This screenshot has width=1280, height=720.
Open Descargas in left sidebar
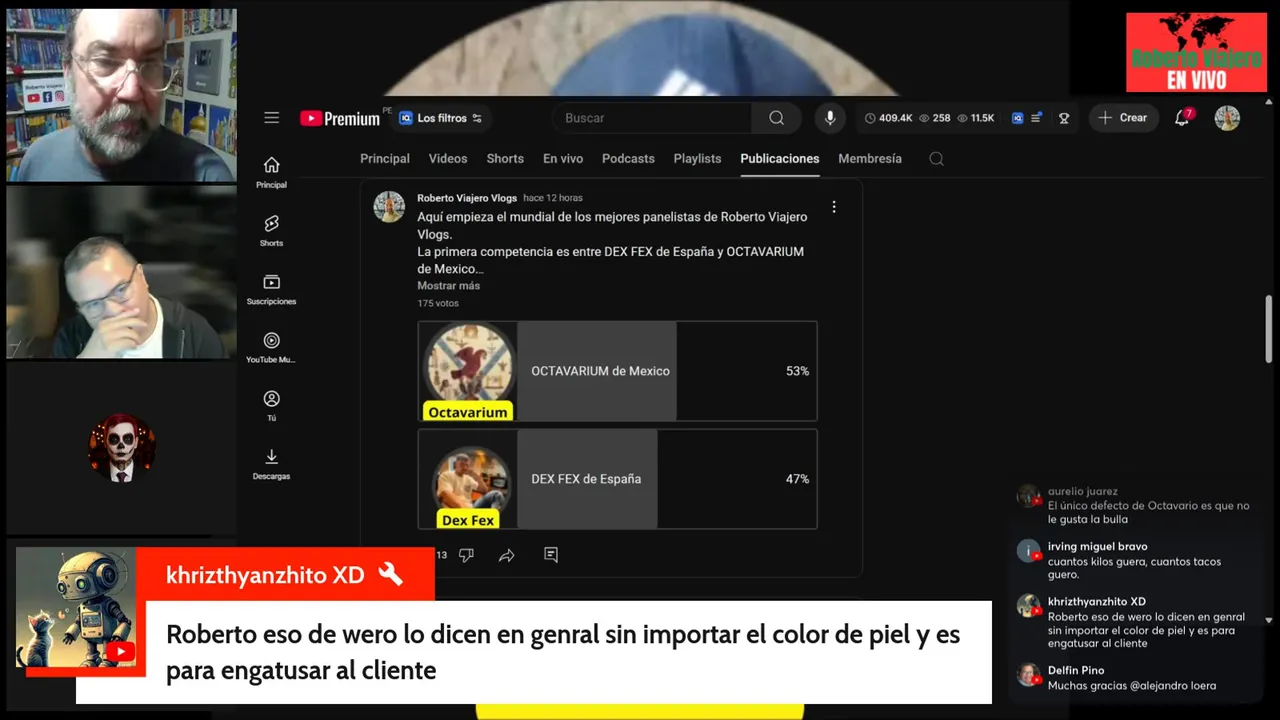[x=271, y=464]
